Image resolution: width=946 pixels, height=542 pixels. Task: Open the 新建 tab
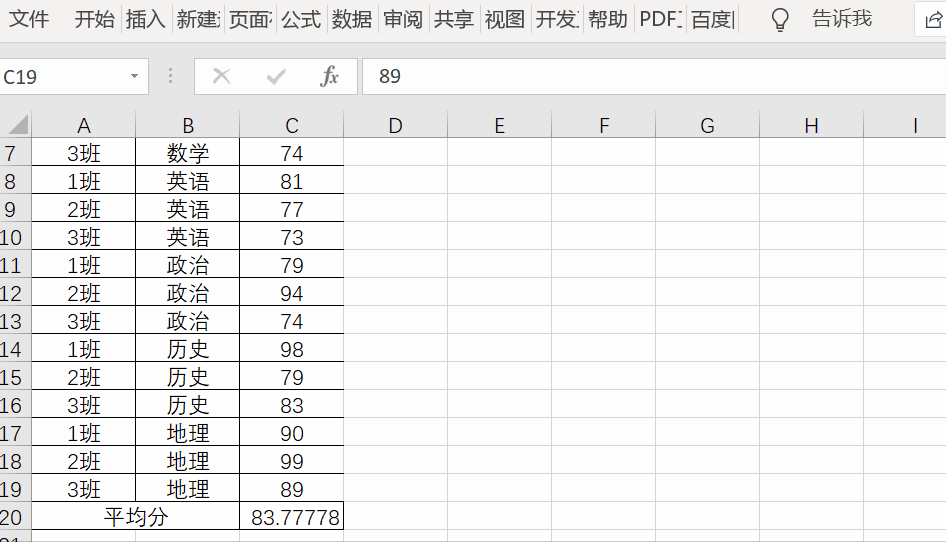198,19
